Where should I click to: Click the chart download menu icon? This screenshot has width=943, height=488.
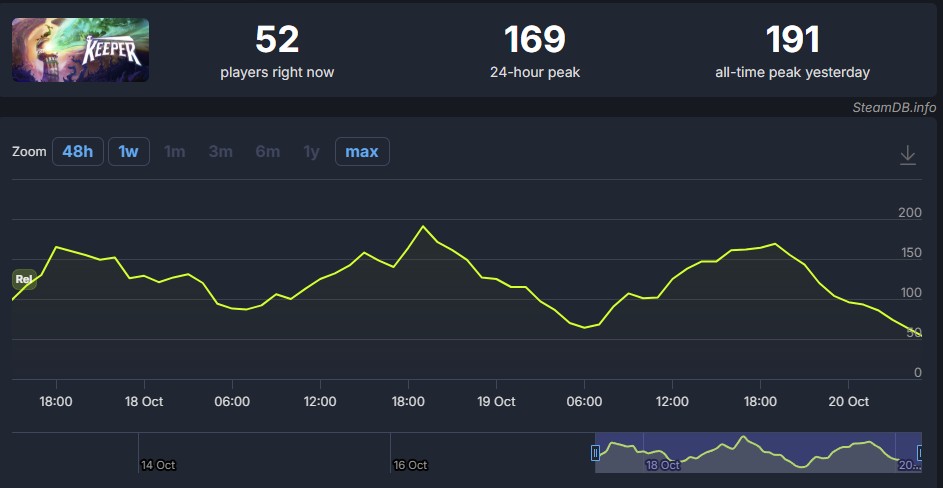907,155
